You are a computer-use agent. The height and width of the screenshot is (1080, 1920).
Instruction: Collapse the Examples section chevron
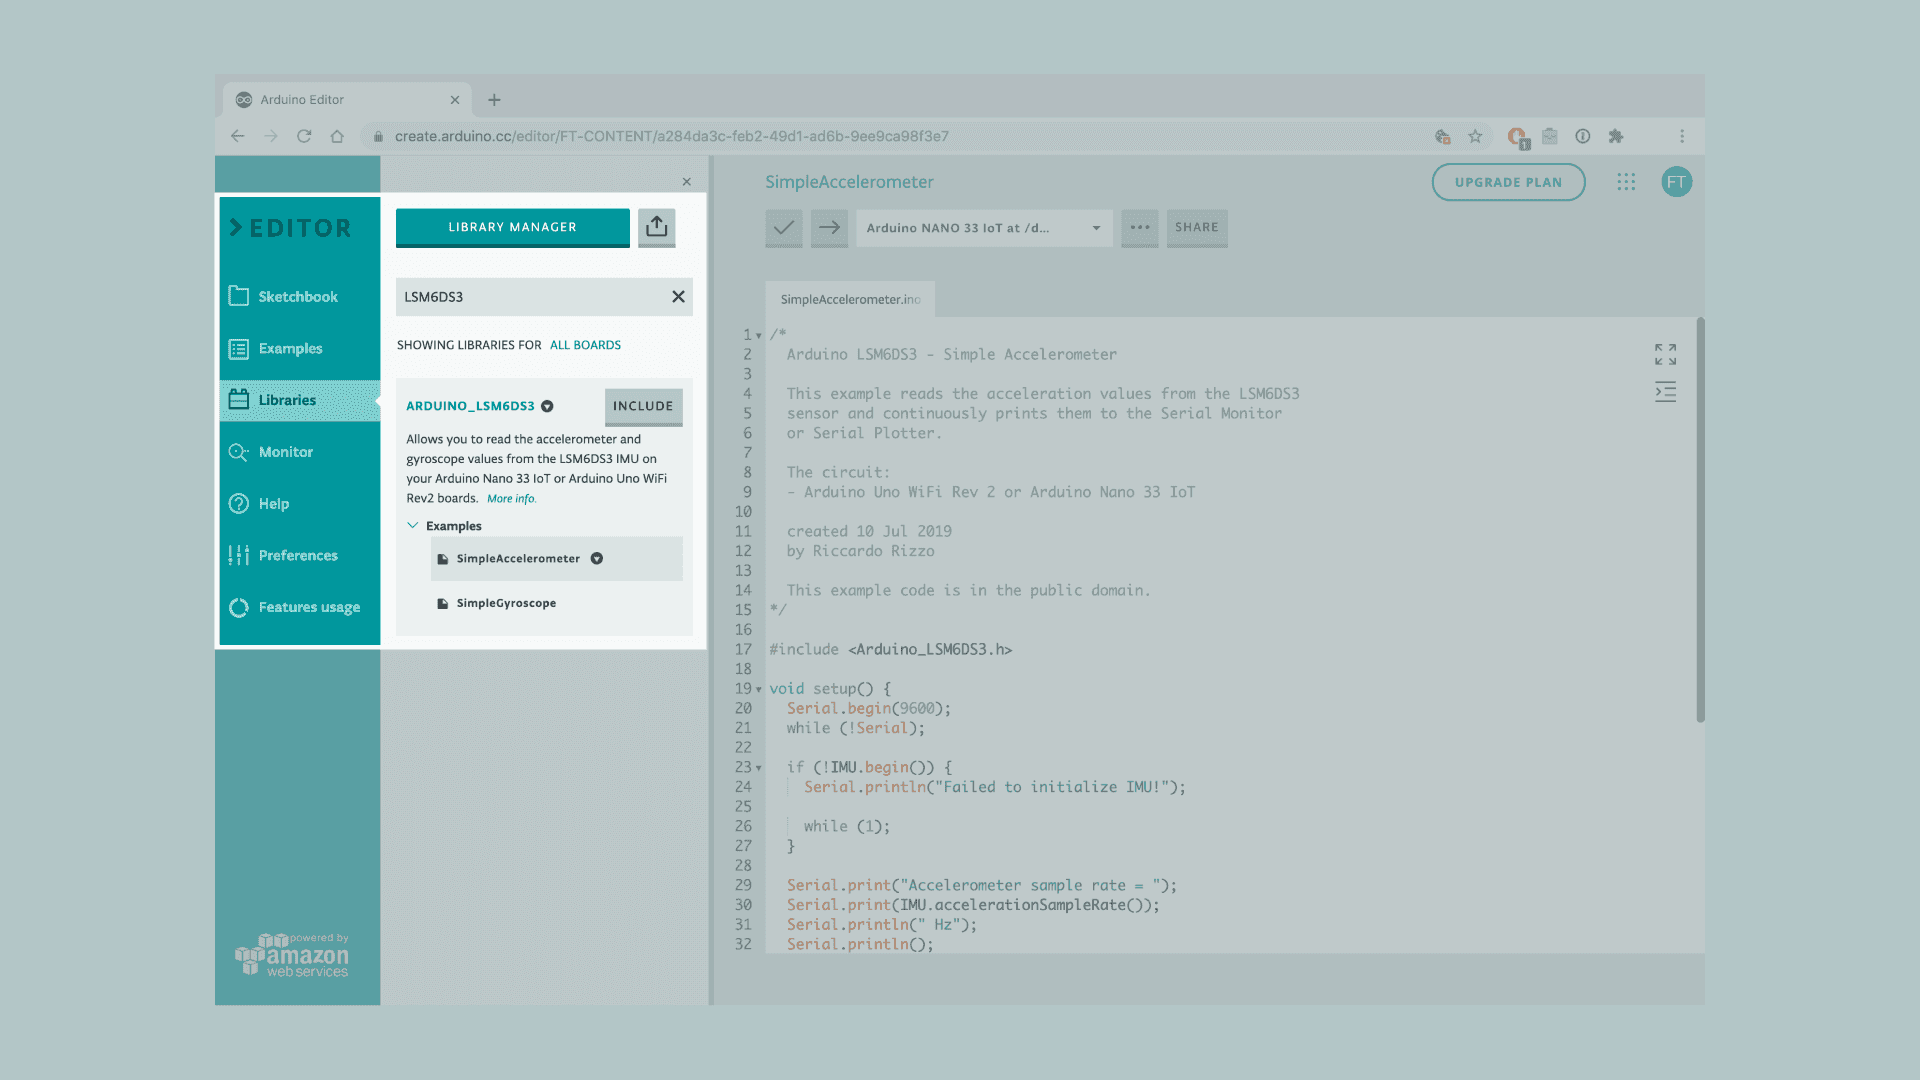pyautogui.click(x=413, y=526)
